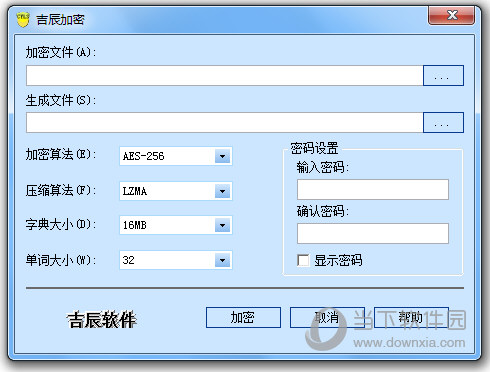Browse for the file to encrypt (加密文件)
Image resolution: width=490 pixels, height=372 pixels.
point(443,76)
